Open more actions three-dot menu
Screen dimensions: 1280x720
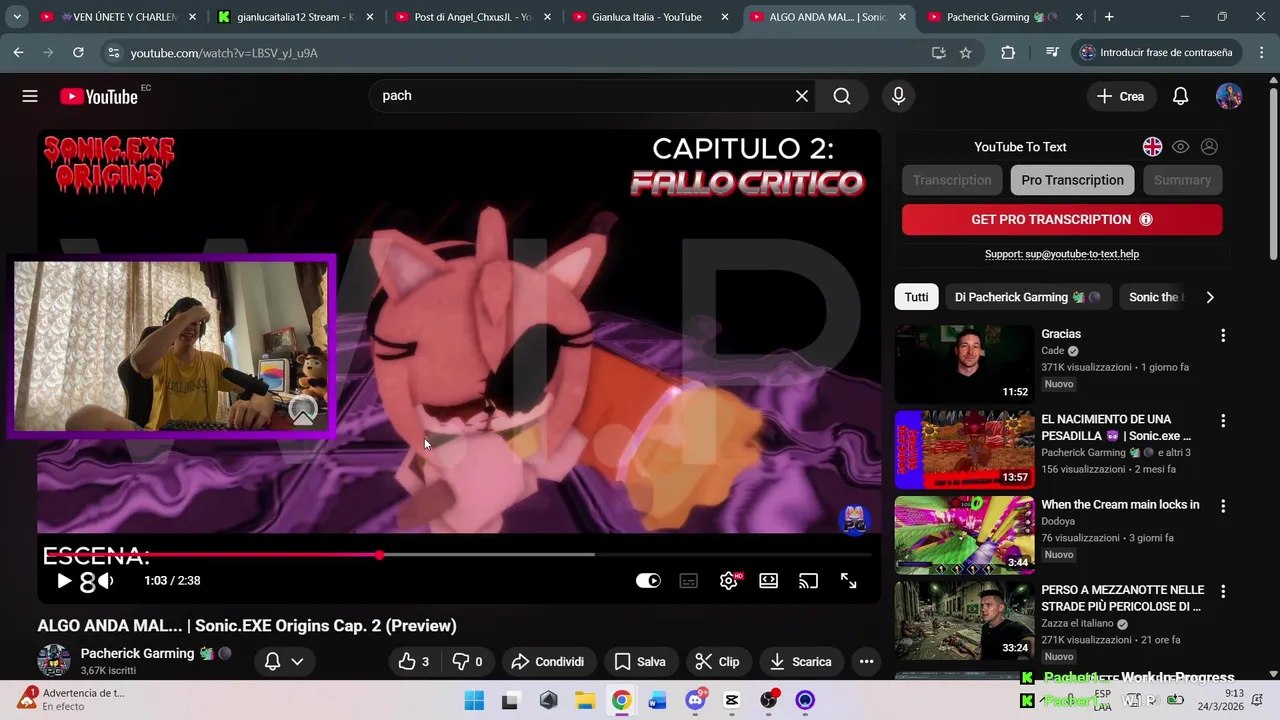pos(866,662)
